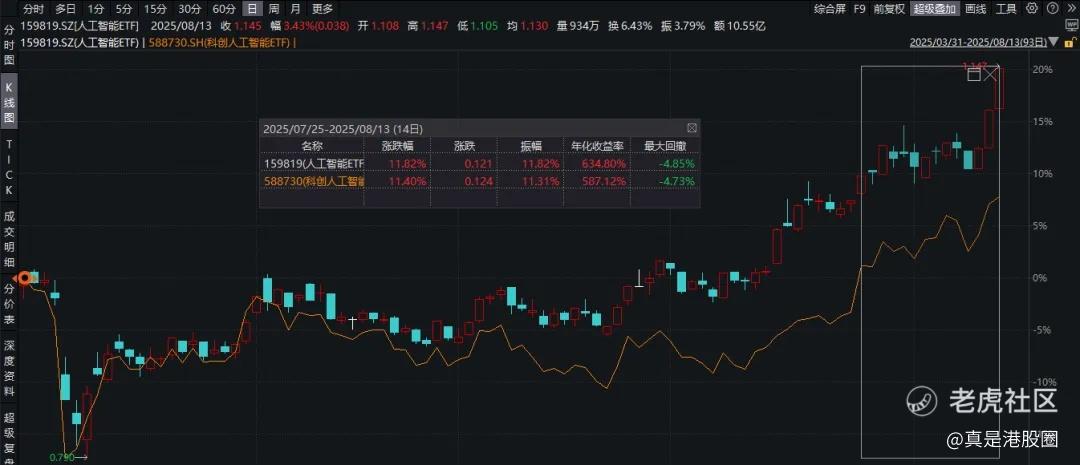Switch to 周 weekly interval

click(x=273, y=9)
